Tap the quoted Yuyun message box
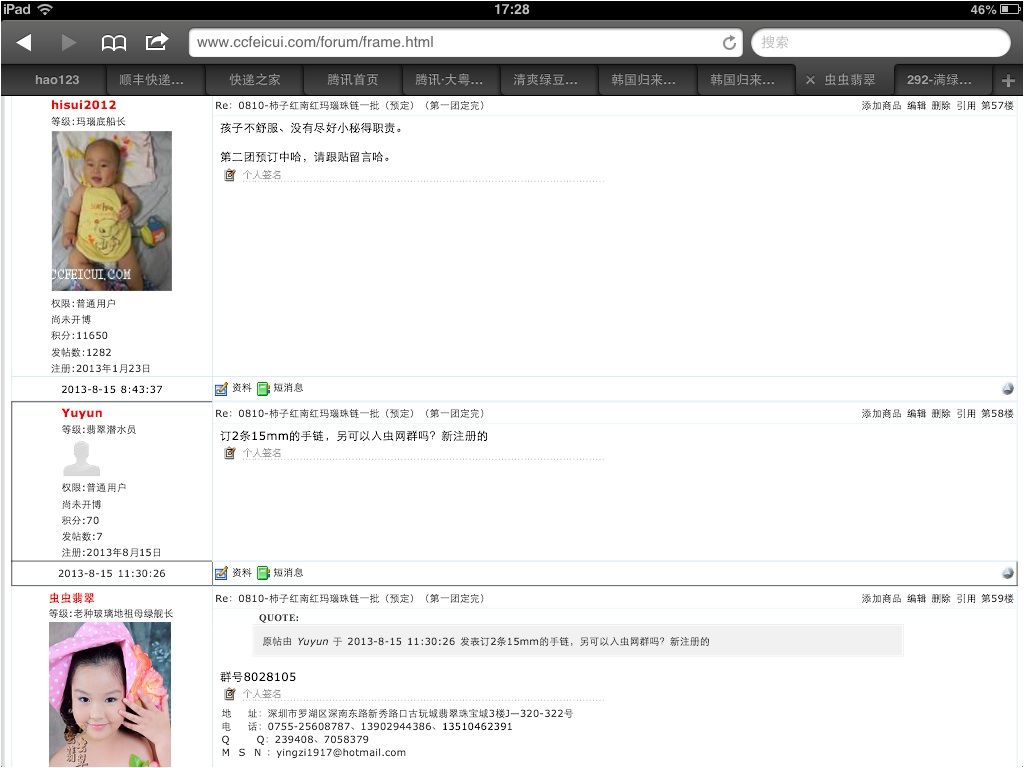The height and width of the screenshot is (768, 1024). [578, 641]
